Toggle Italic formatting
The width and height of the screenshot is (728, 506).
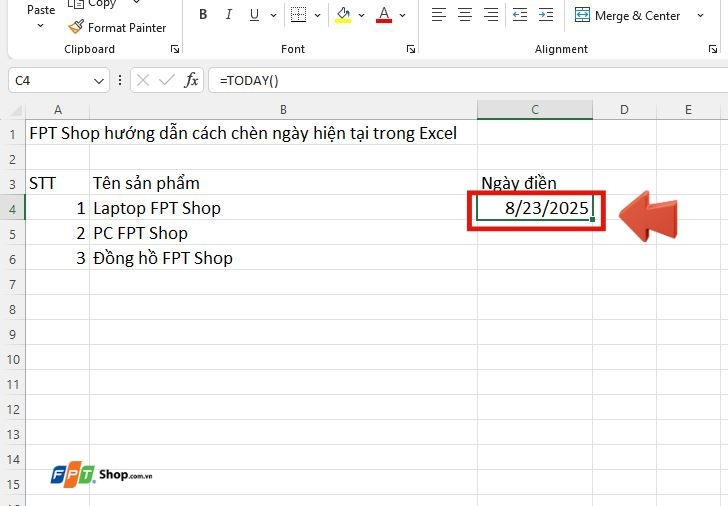[228, 15]
